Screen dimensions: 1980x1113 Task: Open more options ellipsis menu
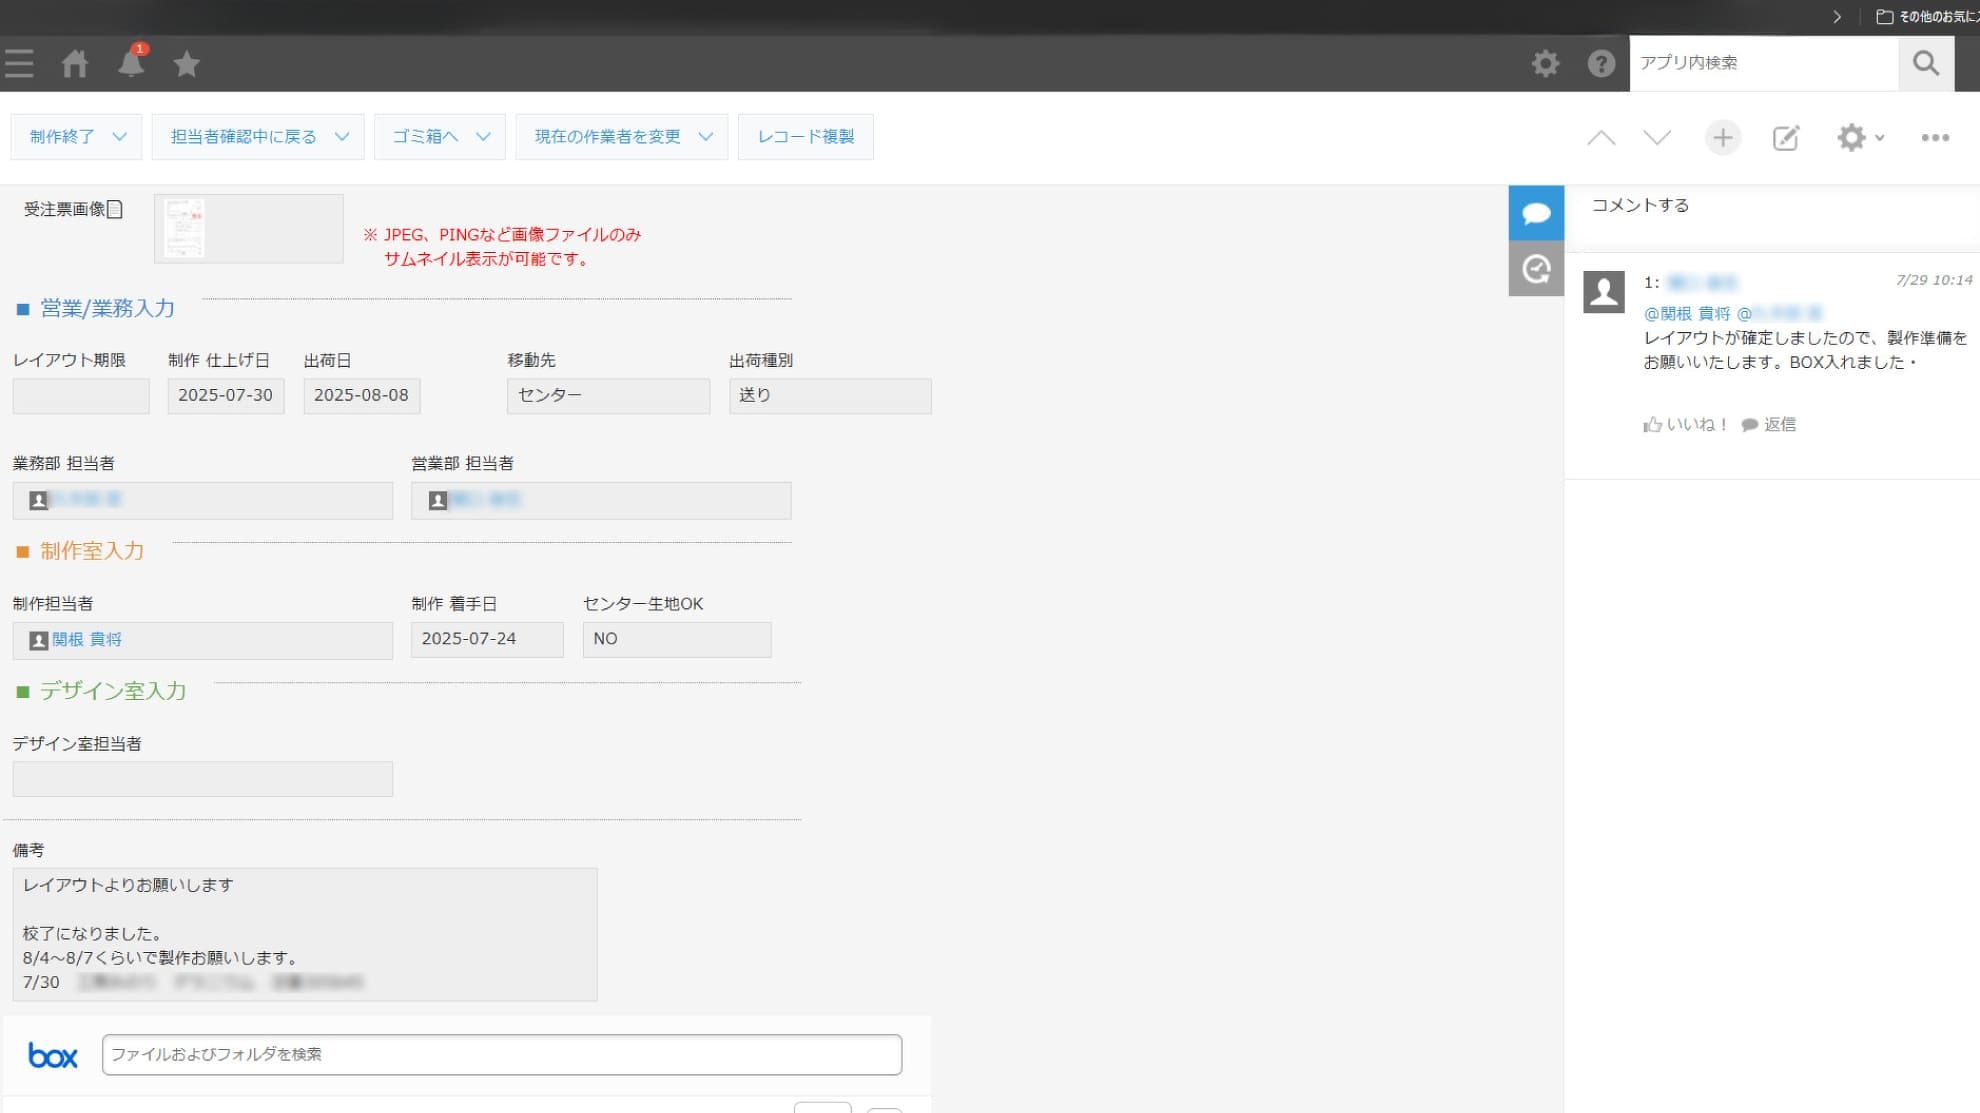point(1935,138)
